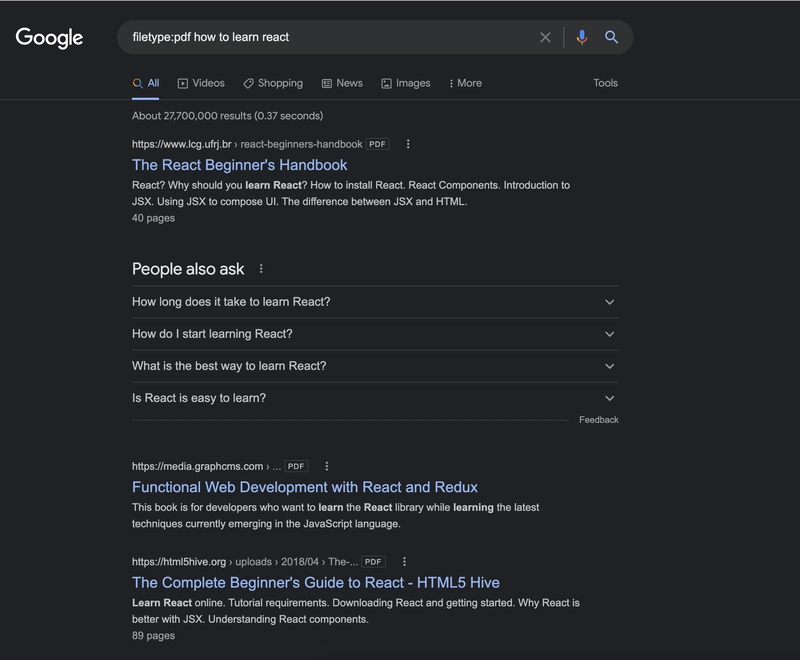Click the Feedback link under People also ask
The image size is (800, 660).
(598, 420)
